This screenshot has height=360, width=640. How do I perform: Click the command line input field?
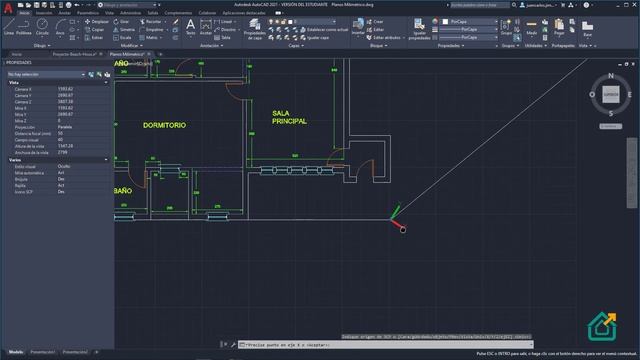[x=386, y=345]
